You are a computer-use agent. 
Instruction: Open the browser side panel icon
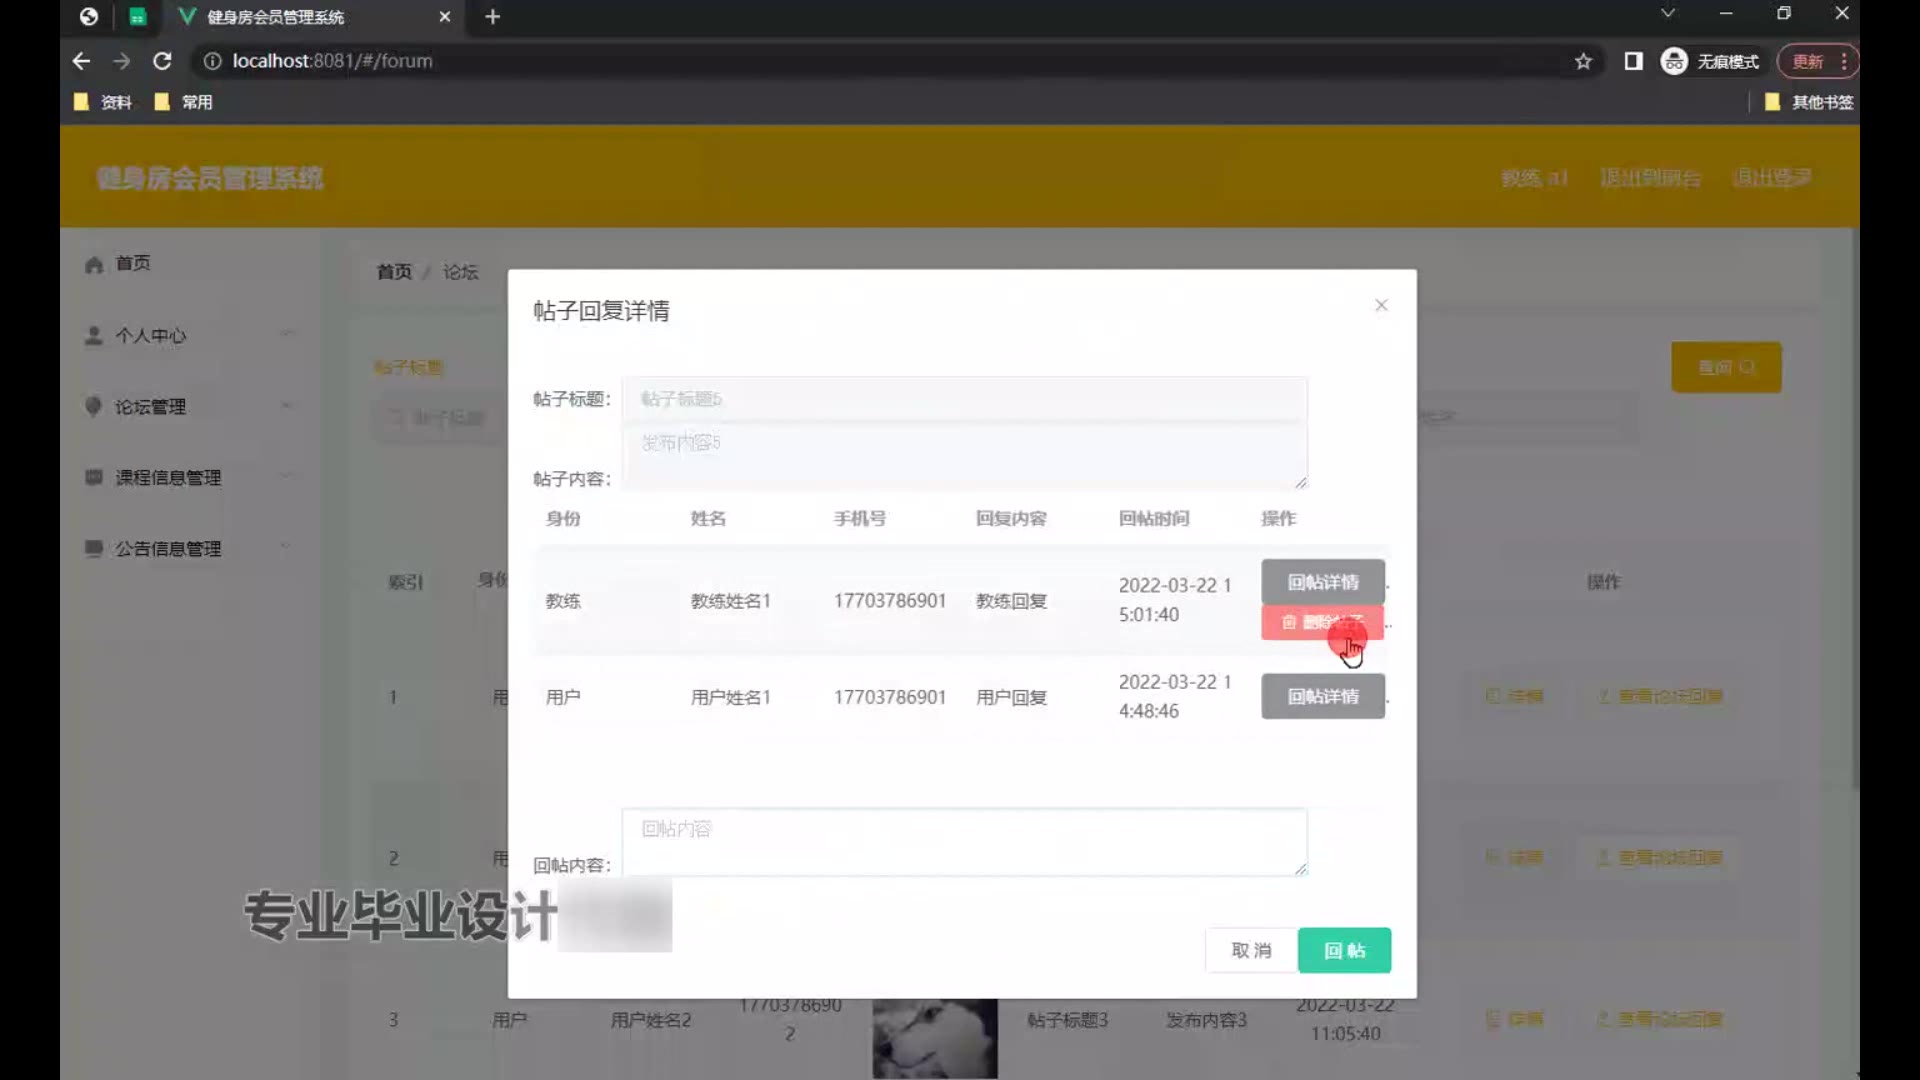pyautogui.click(x=1633, y=61)
